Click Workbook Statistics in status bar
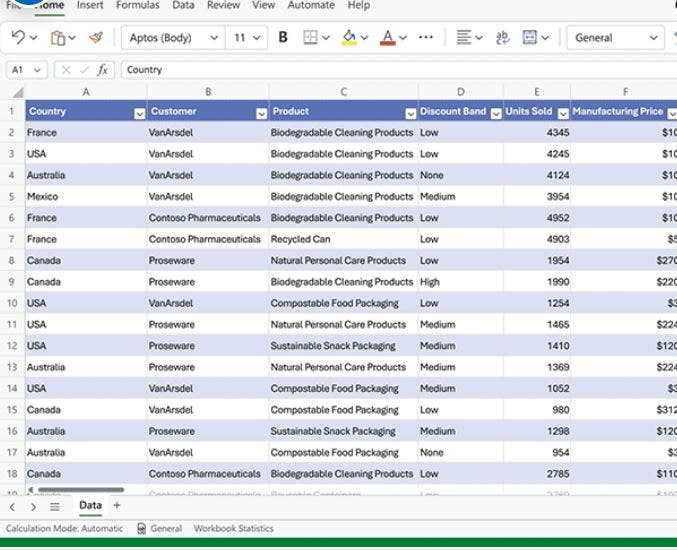The image size is (677, 550). click(x=233, y=529)
